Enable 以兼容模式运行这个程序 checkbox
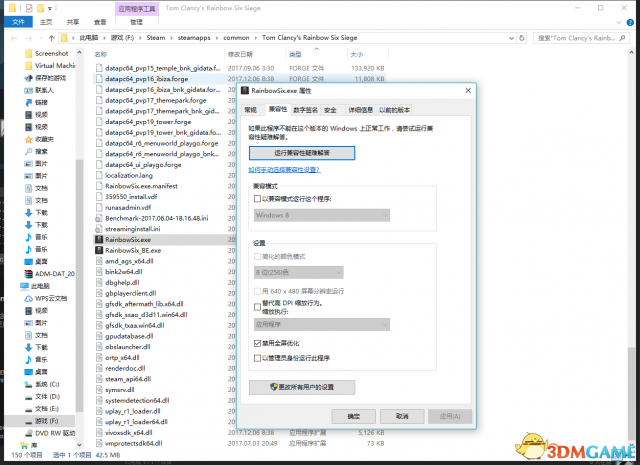This screenshot has width=640, height=465. [x=257, y=199]
